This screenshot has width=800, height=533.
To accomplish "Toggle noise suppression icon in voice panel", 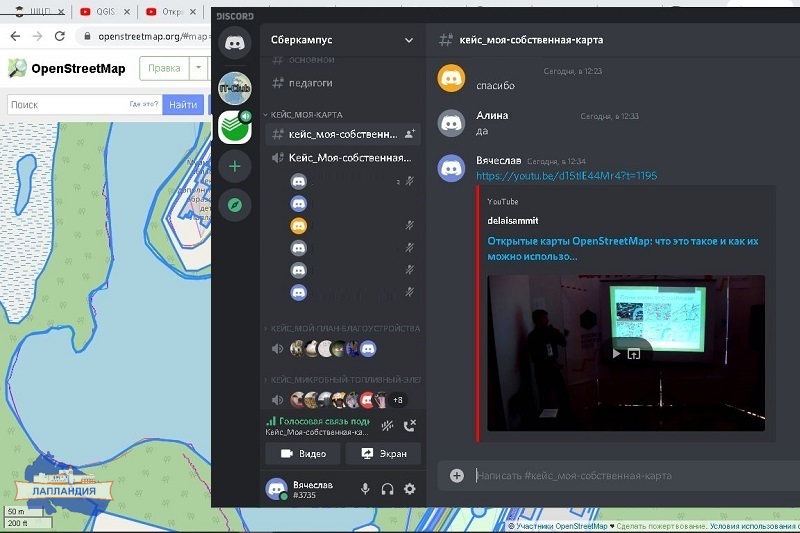I will click(387, 425).
